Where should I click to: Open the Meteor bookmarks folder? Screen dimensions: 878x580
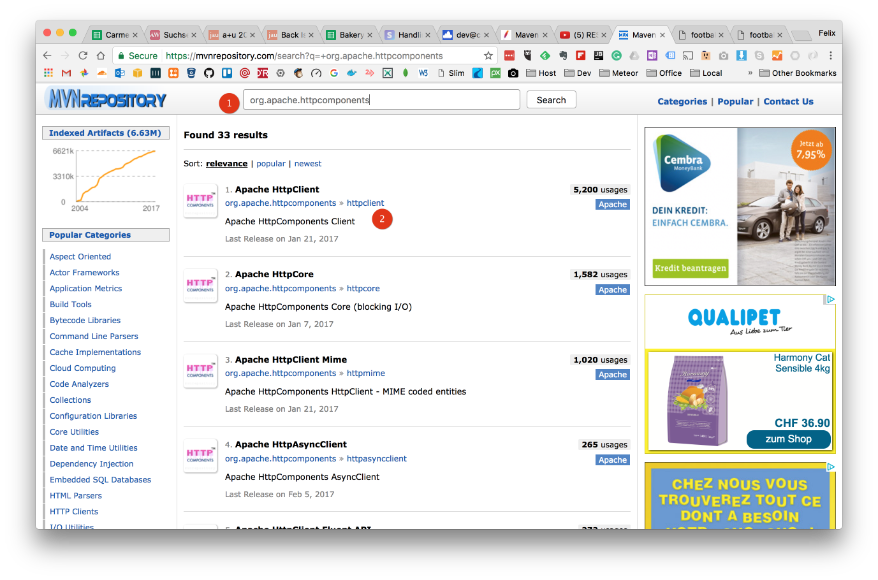[622, 73]
